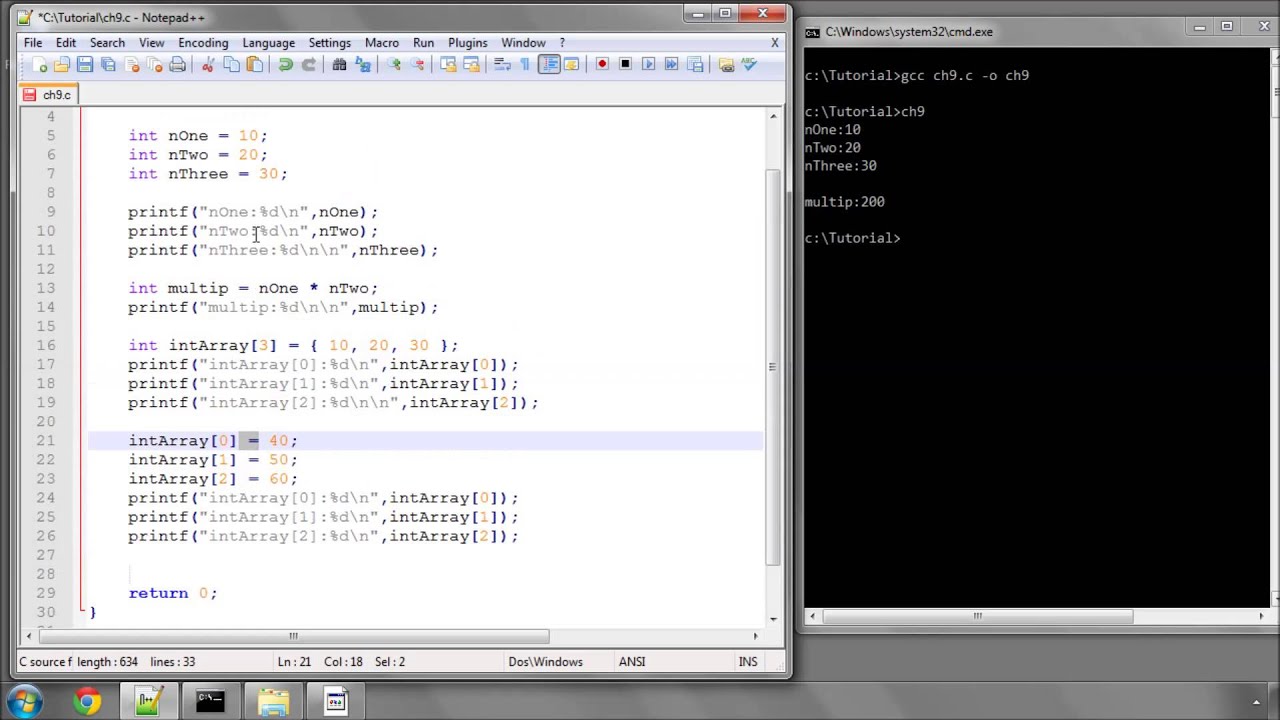This screenshot has height=720, width=1280.
Task: Open the Plugins menu
Action: click(467, 43)
